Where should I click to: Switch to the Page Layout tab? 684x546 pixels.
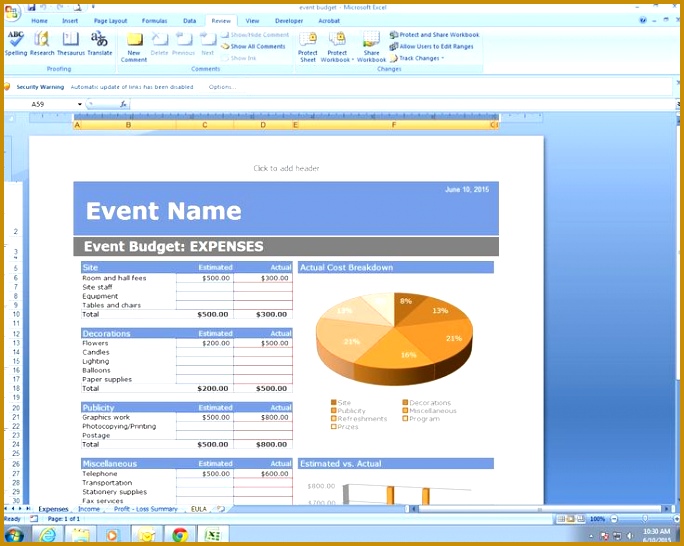point(110,20)
